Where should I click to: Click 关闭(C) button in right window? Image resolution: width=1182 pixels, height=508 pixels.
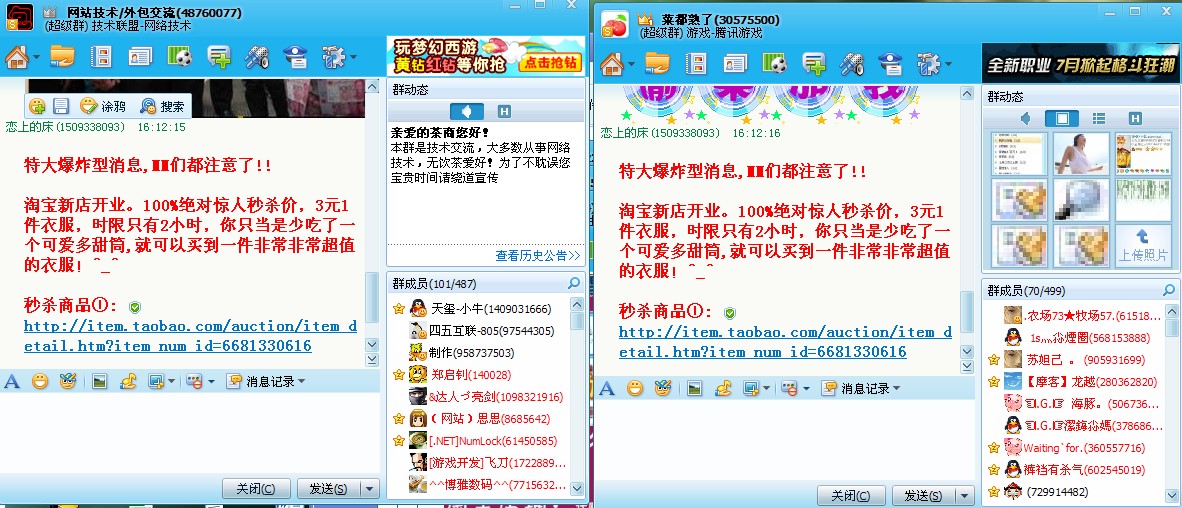point(850,495)
